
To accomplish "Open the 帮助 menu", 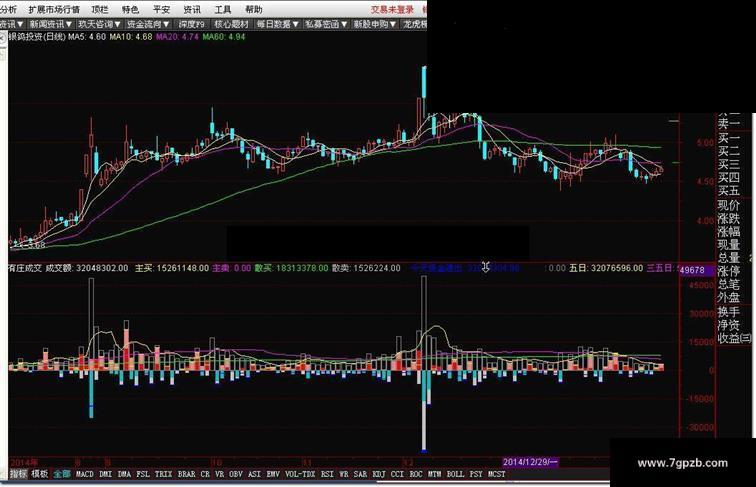I will 254,10.
